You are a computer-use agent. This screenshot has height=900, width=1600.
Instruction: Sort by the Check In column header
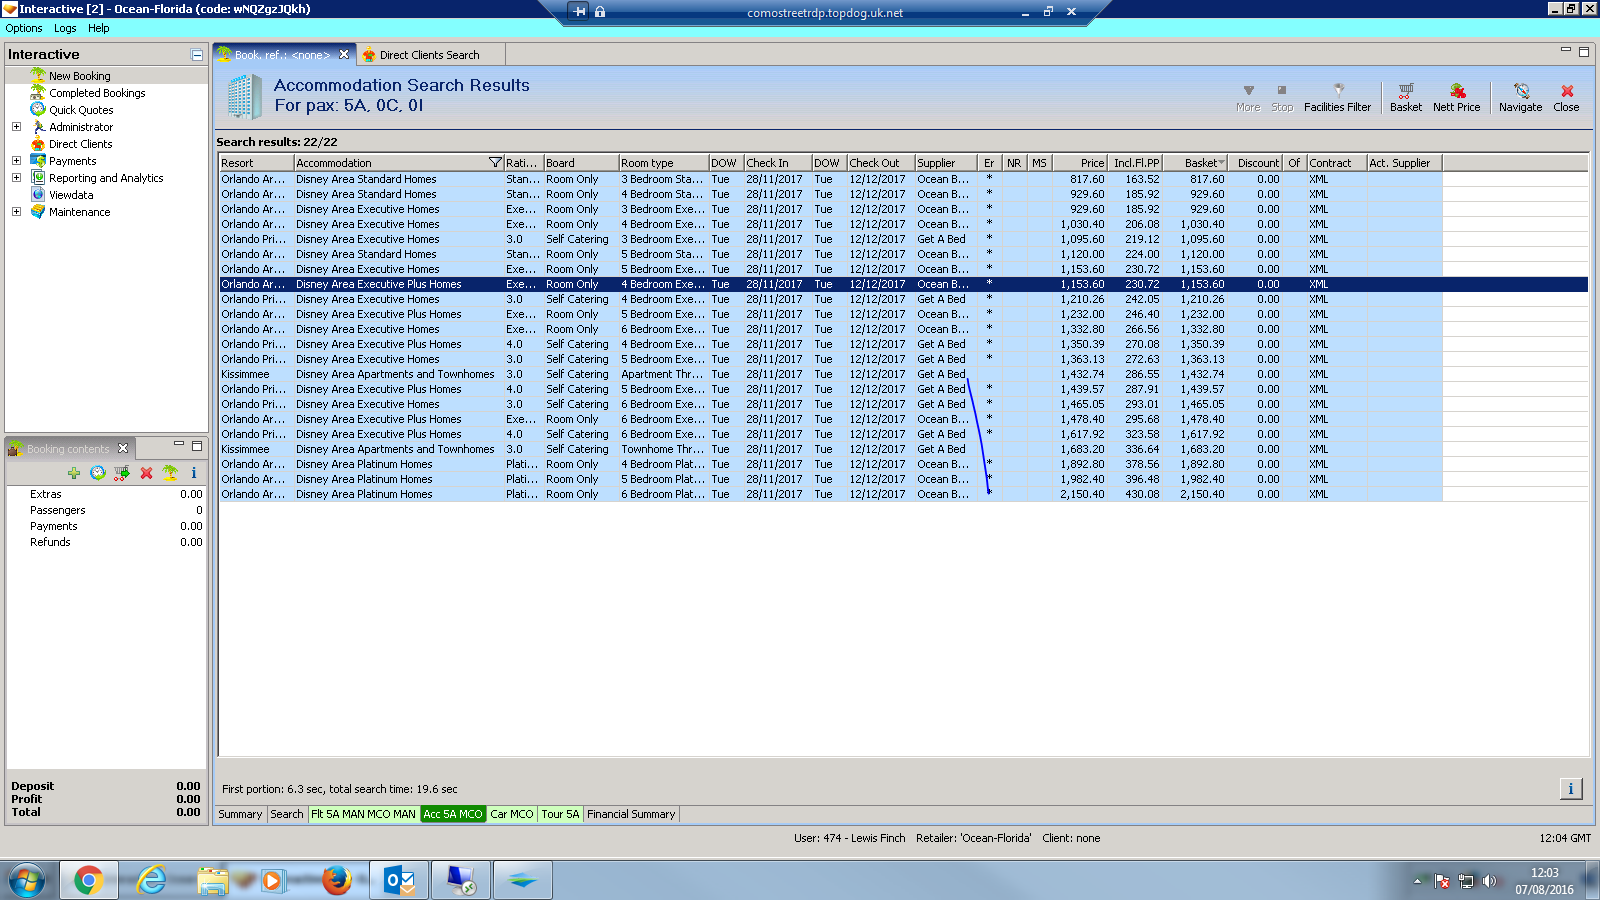[777, 163]
